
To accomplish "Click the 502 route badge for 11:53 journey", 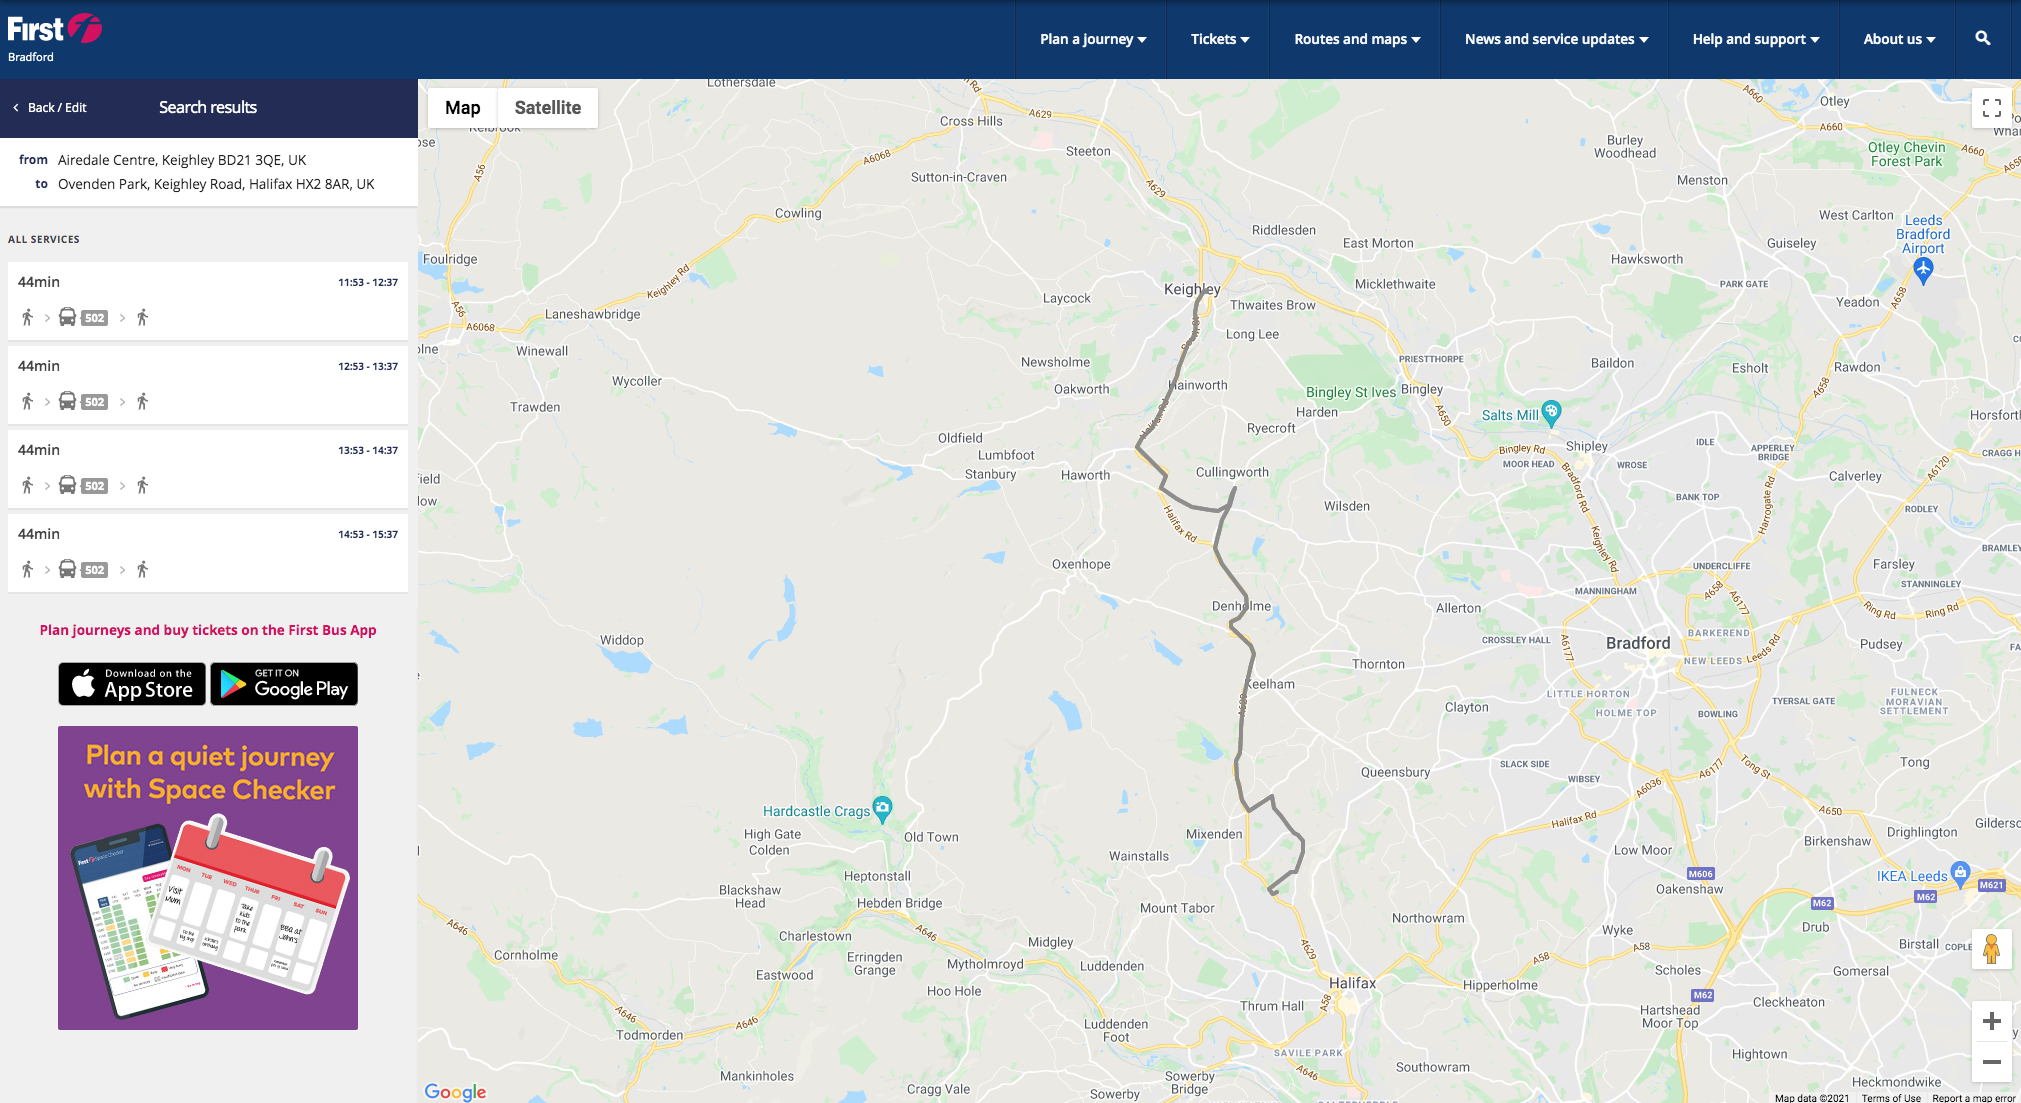I will pyautogui.click(x=94, y=318).
